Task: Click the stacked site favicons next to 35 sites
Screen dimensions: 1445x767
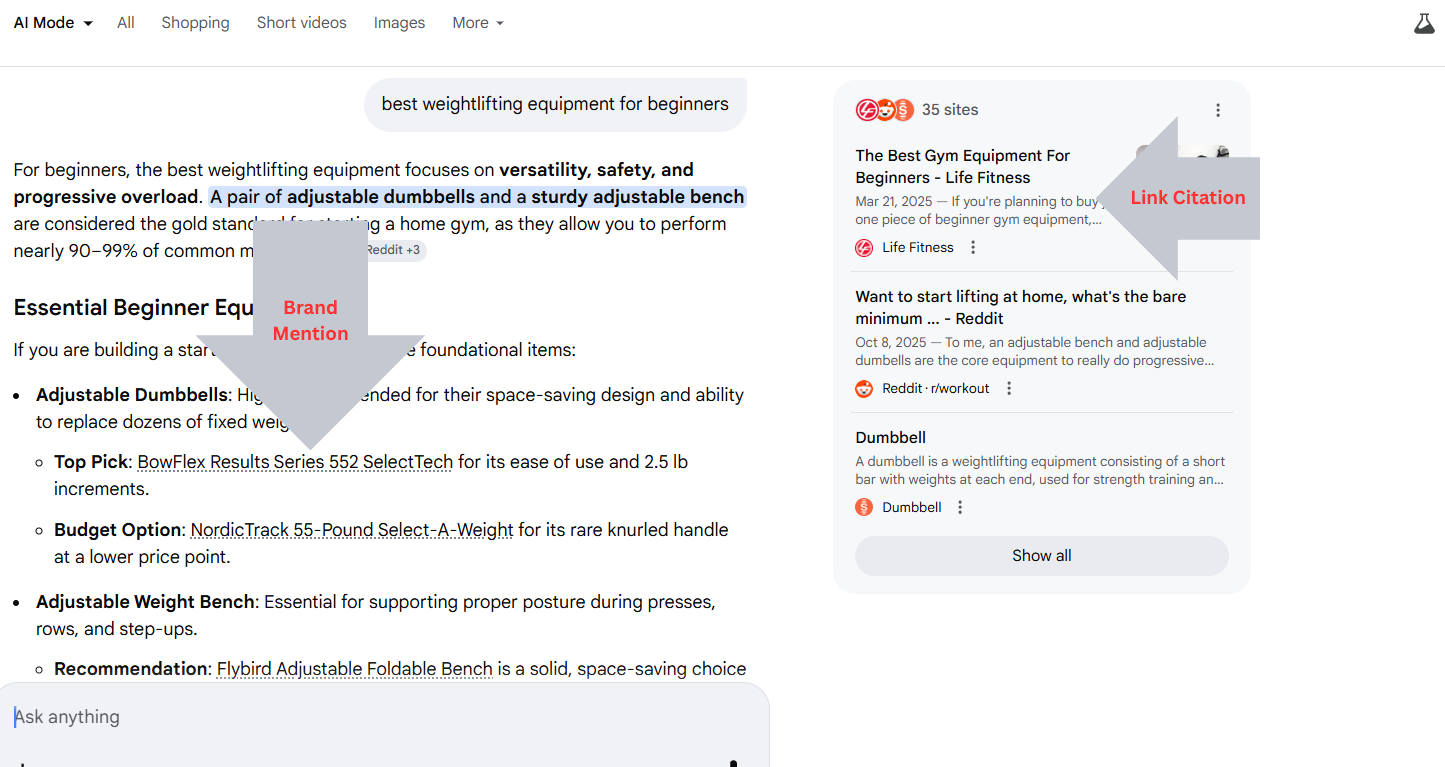Action: (x=885, y=110)
